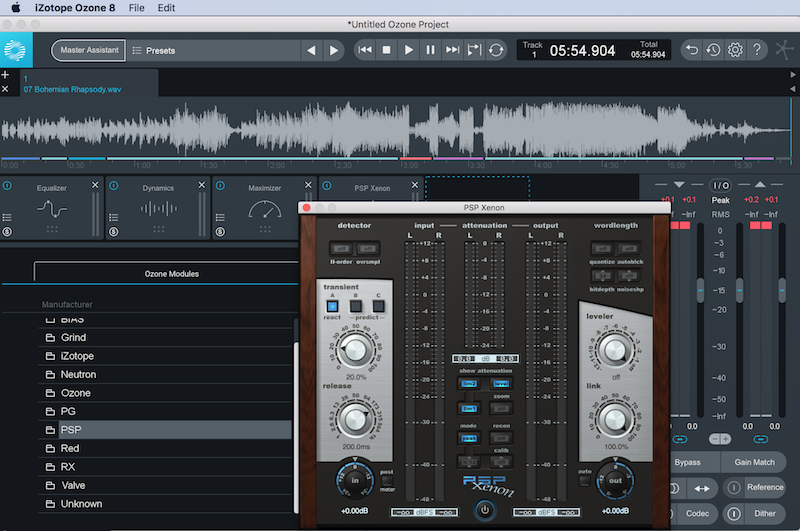800x531 pixels.
Task: Start playback with the Play button
Action: [x=408, y=49]
